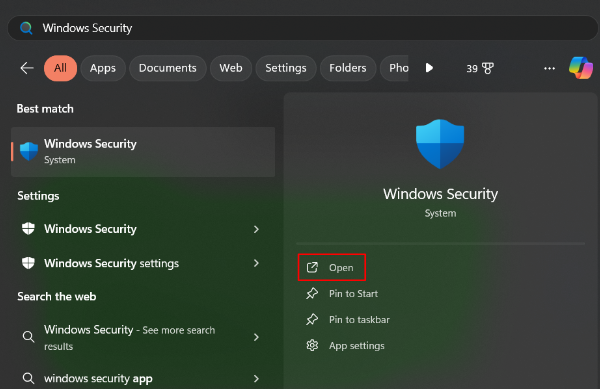Expand the 'windows security app' web suggestion arrow
Viewport: 600px width, 389px height.
[x=256, y=379]
